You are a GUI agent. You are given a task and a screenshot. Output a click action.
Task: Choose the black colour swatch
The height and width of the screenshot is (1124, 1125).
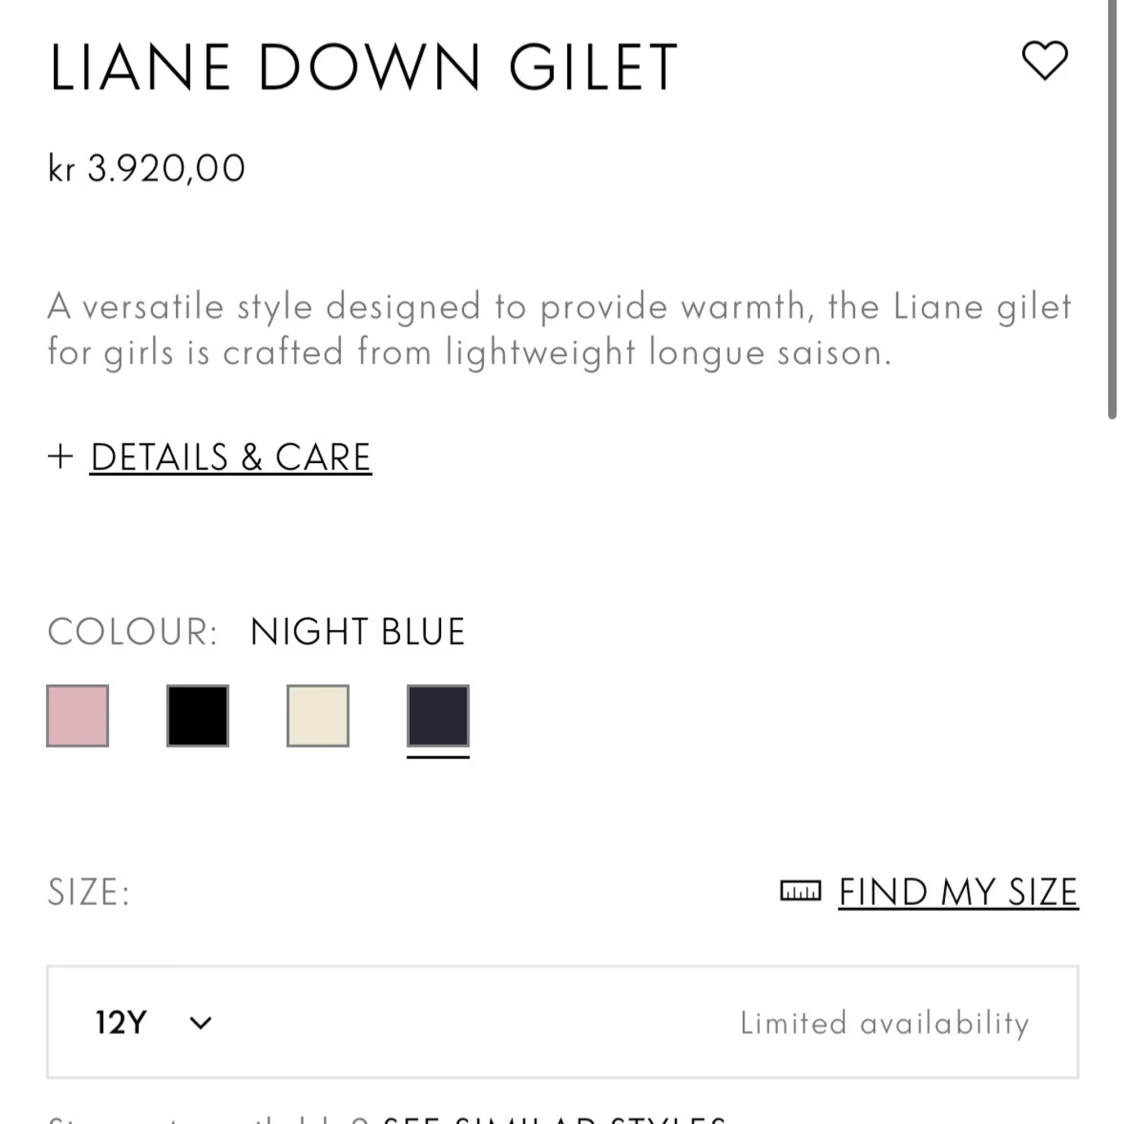[198, 716]
